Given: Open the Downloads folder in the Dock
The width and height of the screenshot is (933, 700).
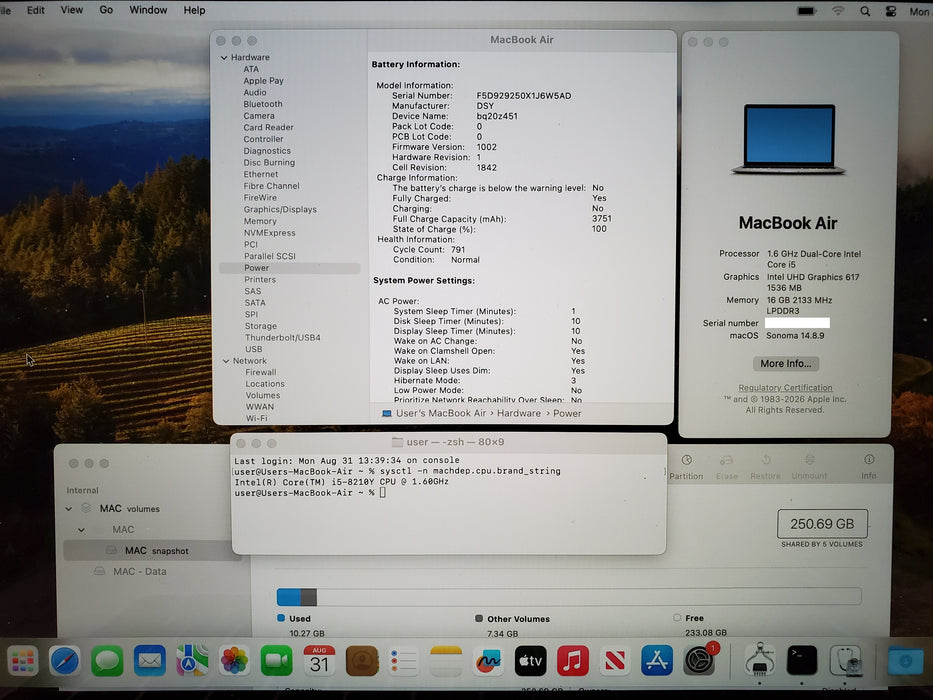Looking at the screenshot, I should pyautogui.click(x=905, y=661).
